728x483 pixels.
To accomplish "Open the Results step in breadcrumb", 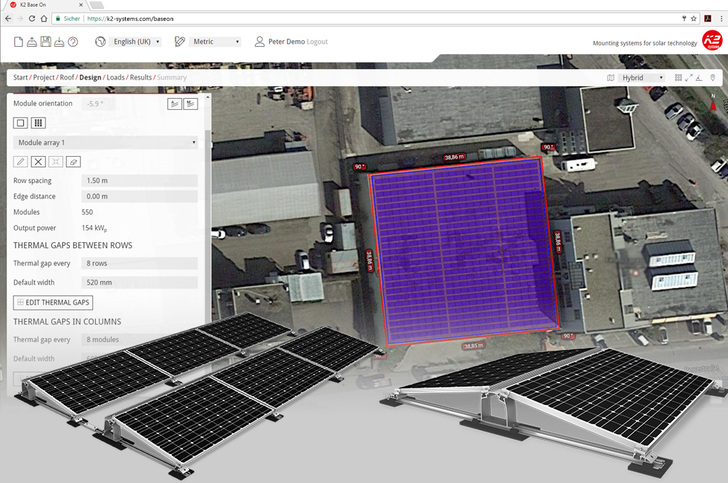I will point(141,78).
